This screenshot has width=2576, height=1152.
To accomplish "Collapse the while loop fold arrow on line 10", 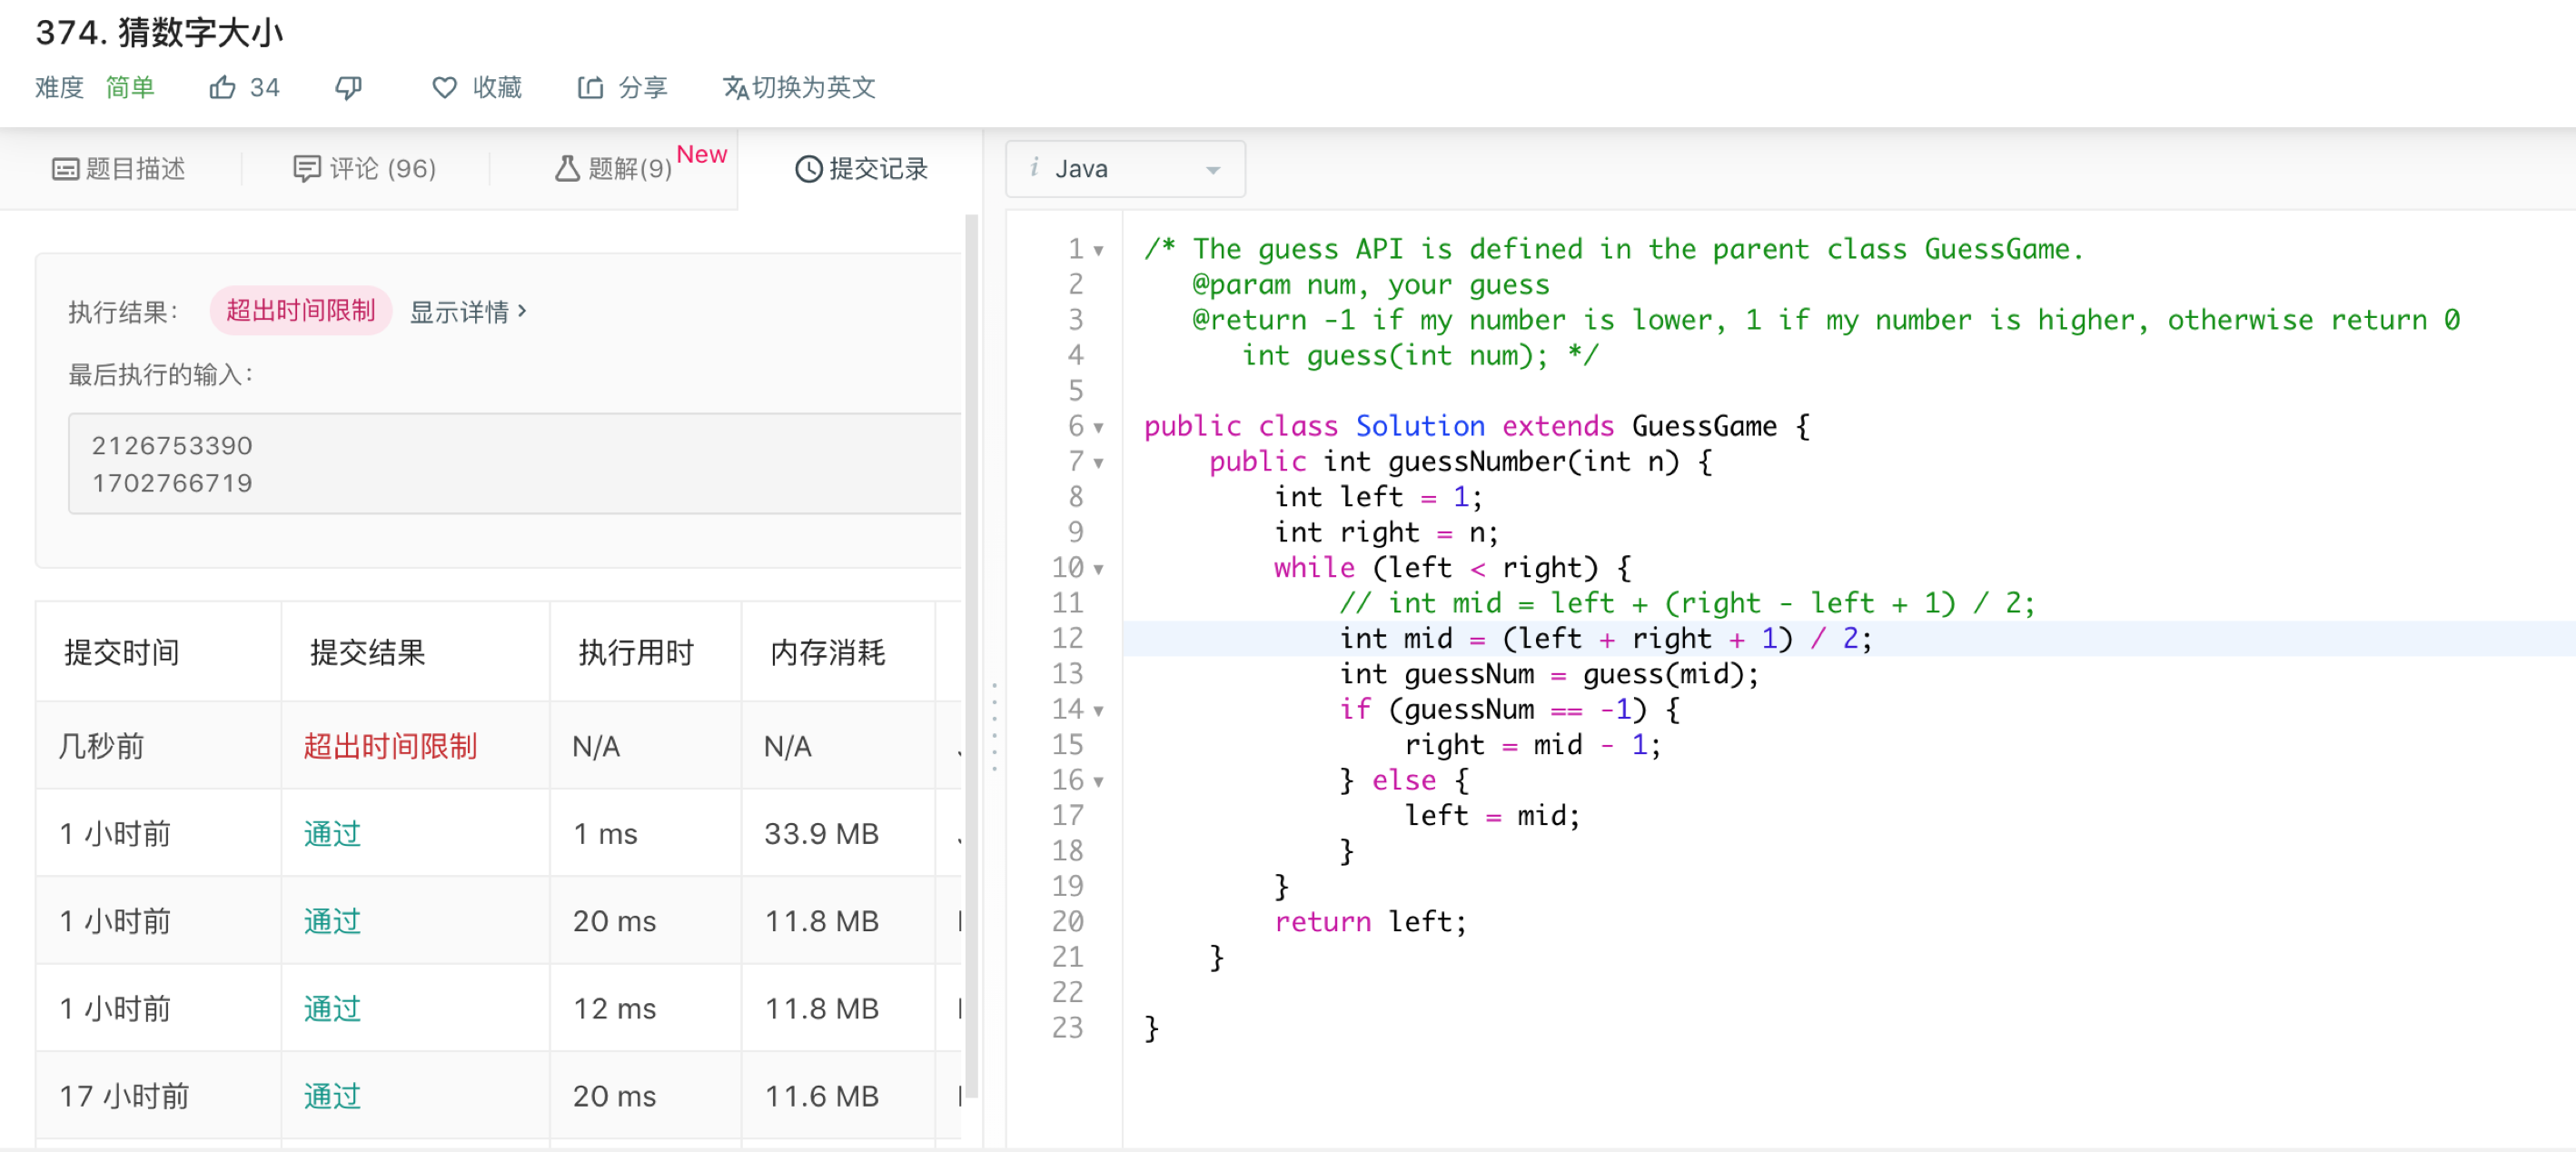I will click(1100, 569).
